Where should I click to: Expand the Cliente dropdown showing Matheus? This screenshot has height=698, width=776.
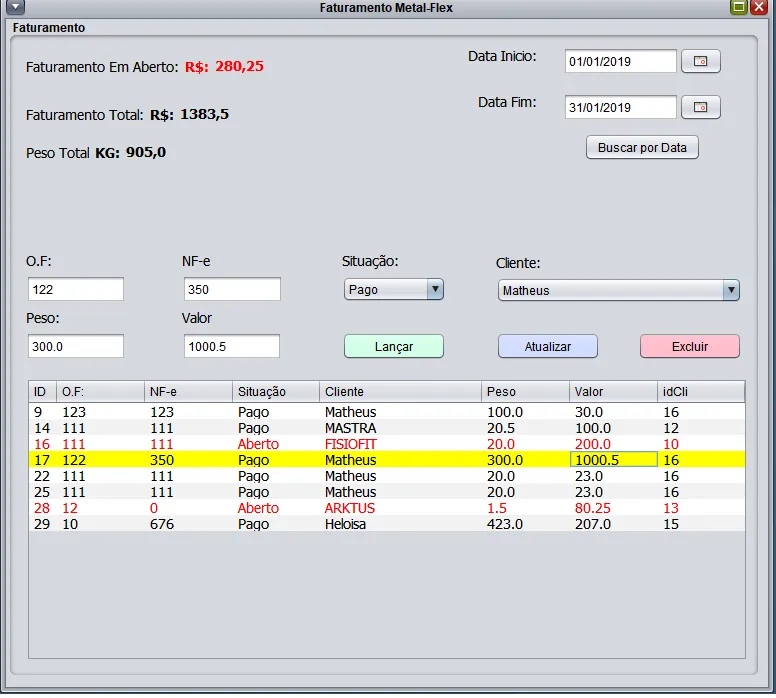coord(731,291)
